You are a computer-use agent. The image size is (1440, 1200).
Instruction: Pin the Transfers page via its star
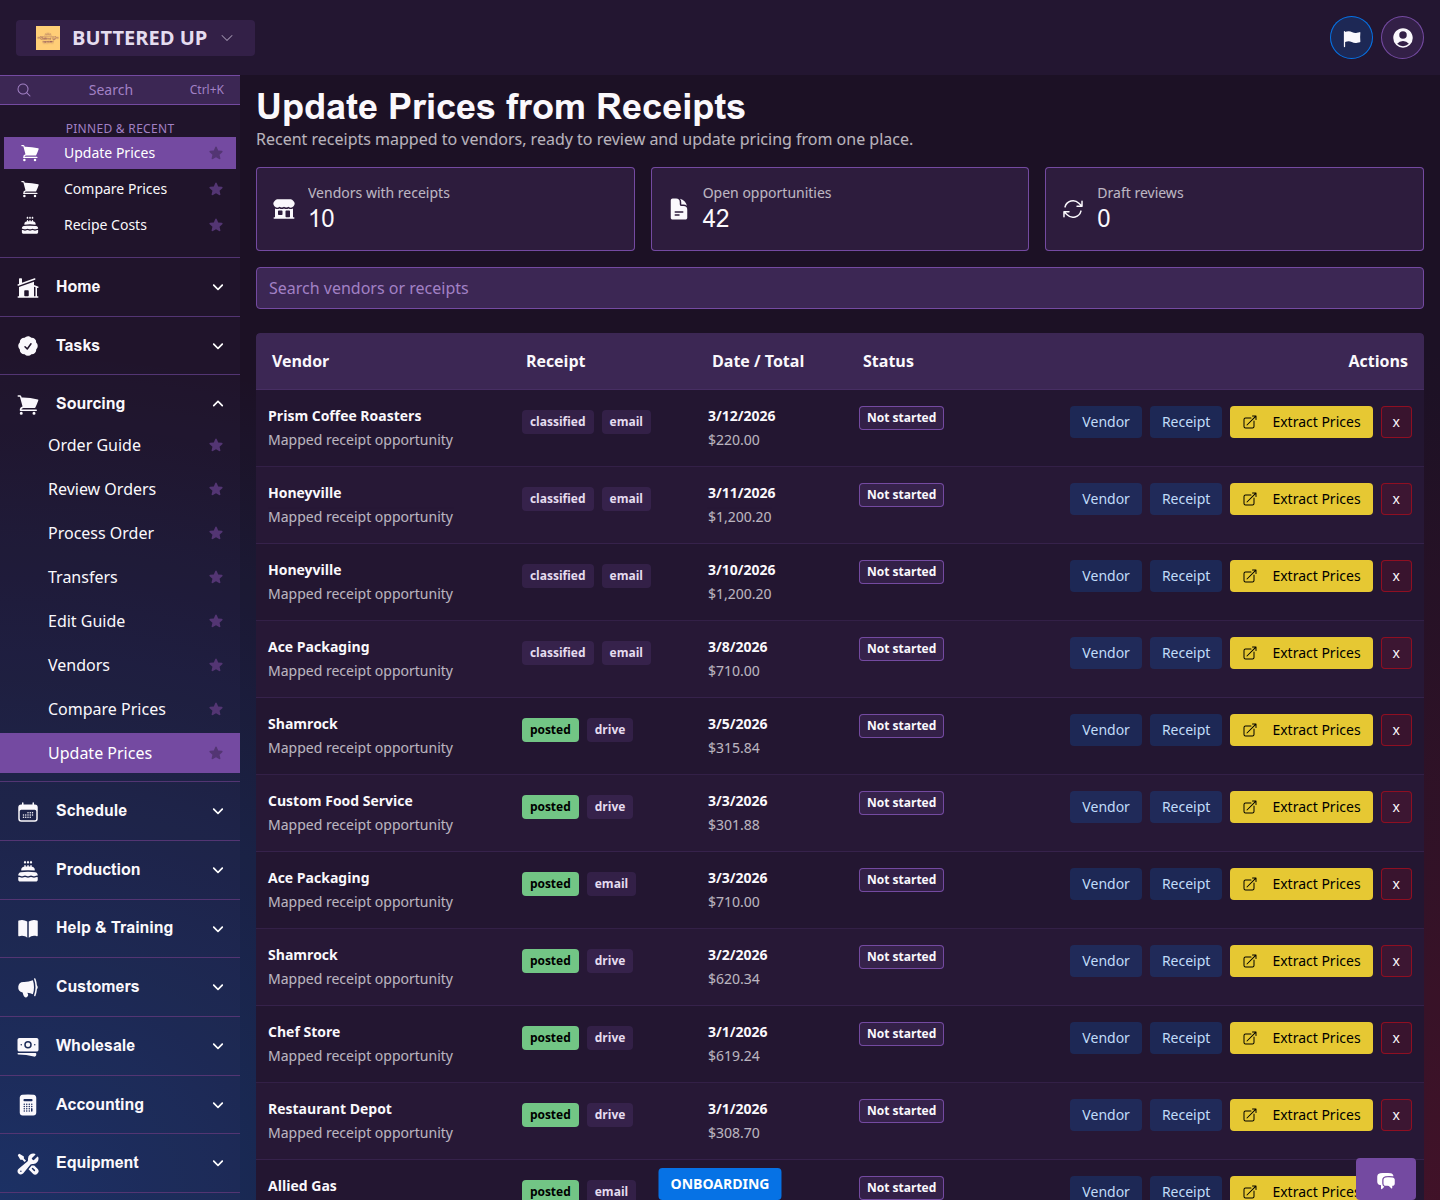coord(216,577)
